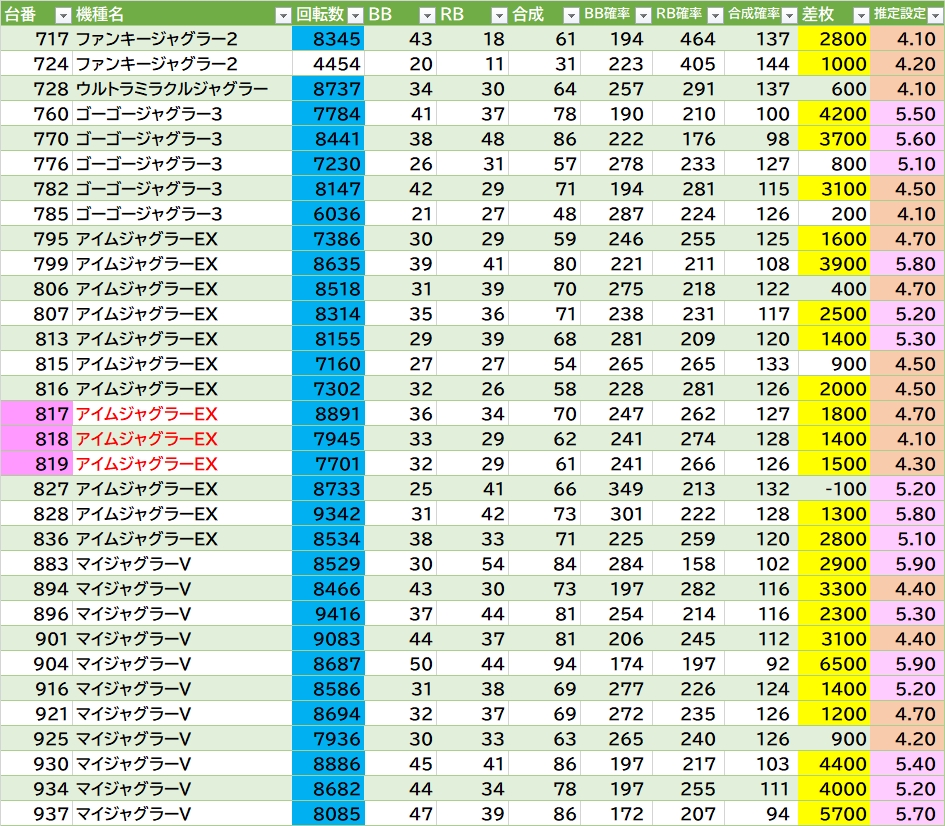Select the RB確率 cell 464
This screenshot has width=945, height=826.
[x=688, y=39]
